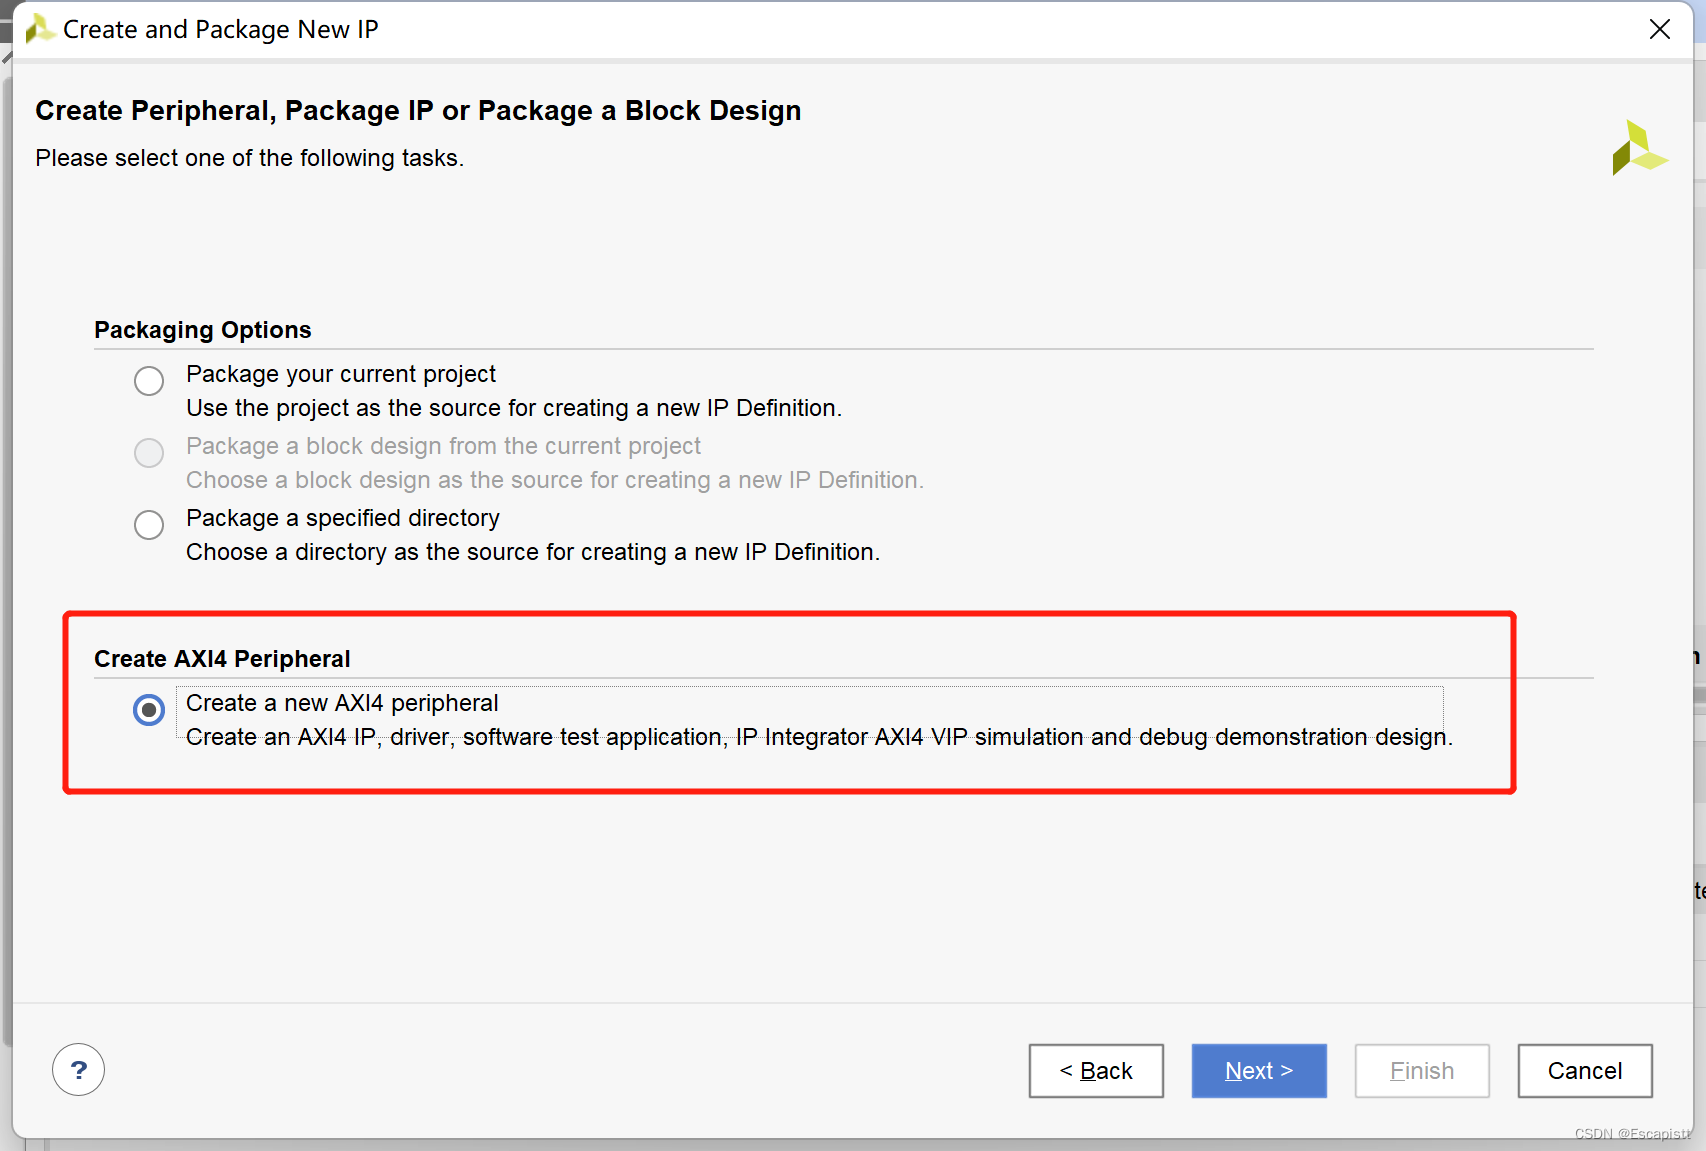The image size is (1706, 1151).
Task: Click the "Use the project as the source" description
Action: 513,408
